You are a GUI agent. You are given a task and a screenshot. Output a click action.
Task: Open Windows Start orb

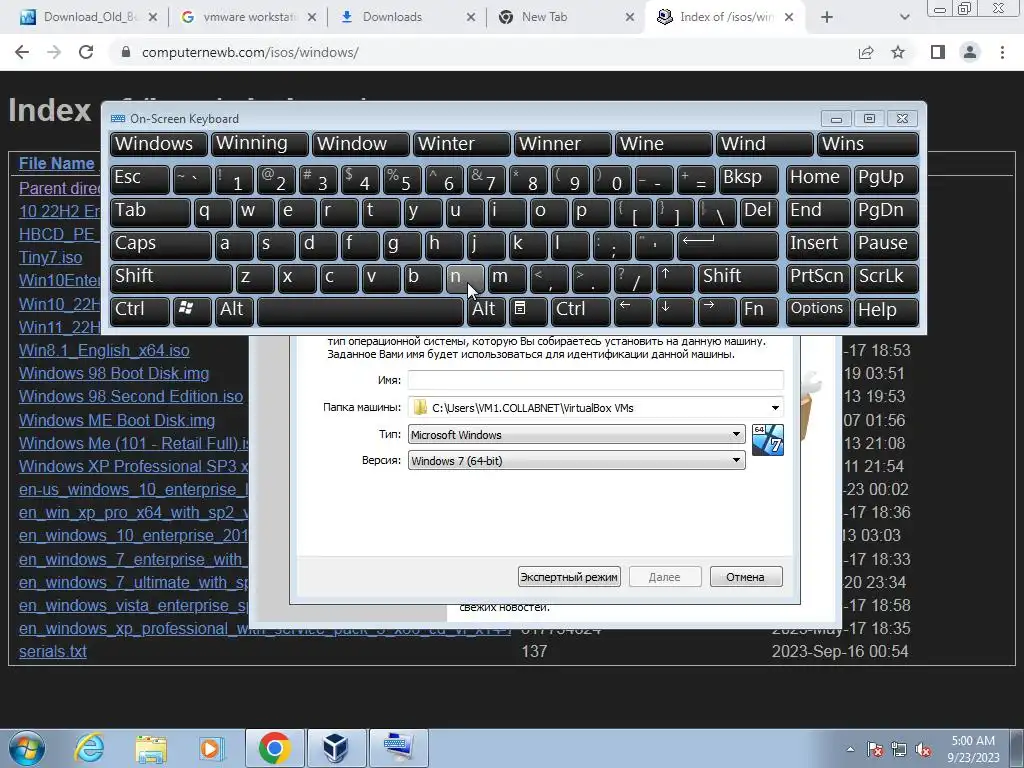point(27,748)
